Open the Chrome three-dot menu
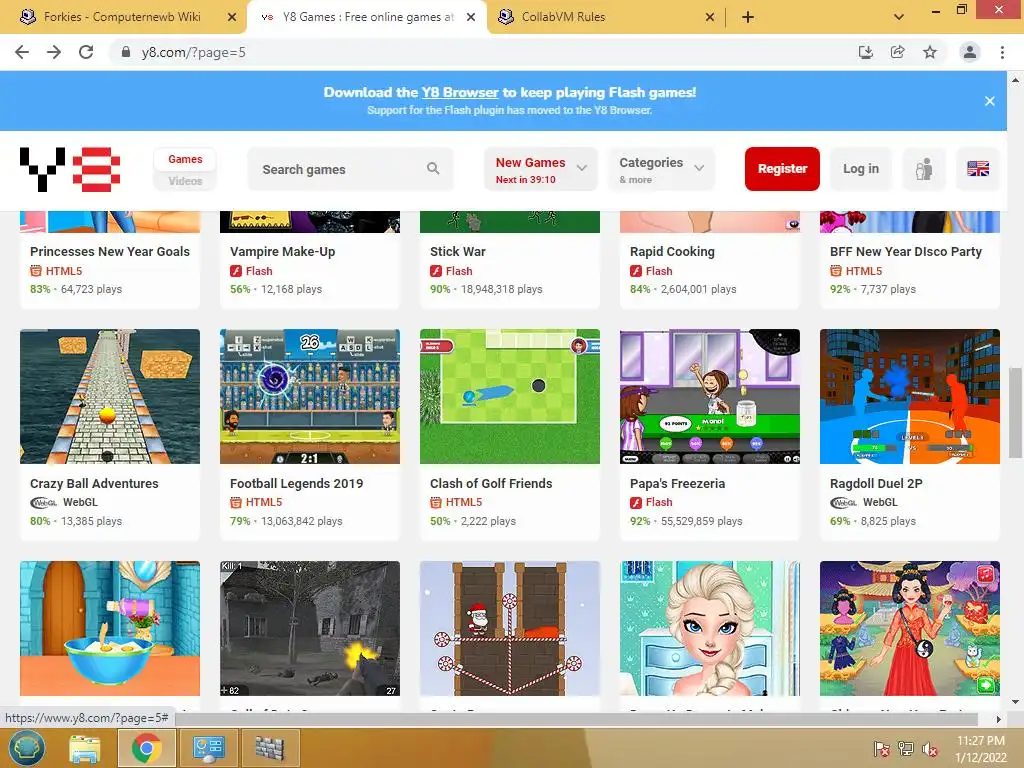Screen dimensions: 1024x768 pyautogui.click(x=1002, y=52)
